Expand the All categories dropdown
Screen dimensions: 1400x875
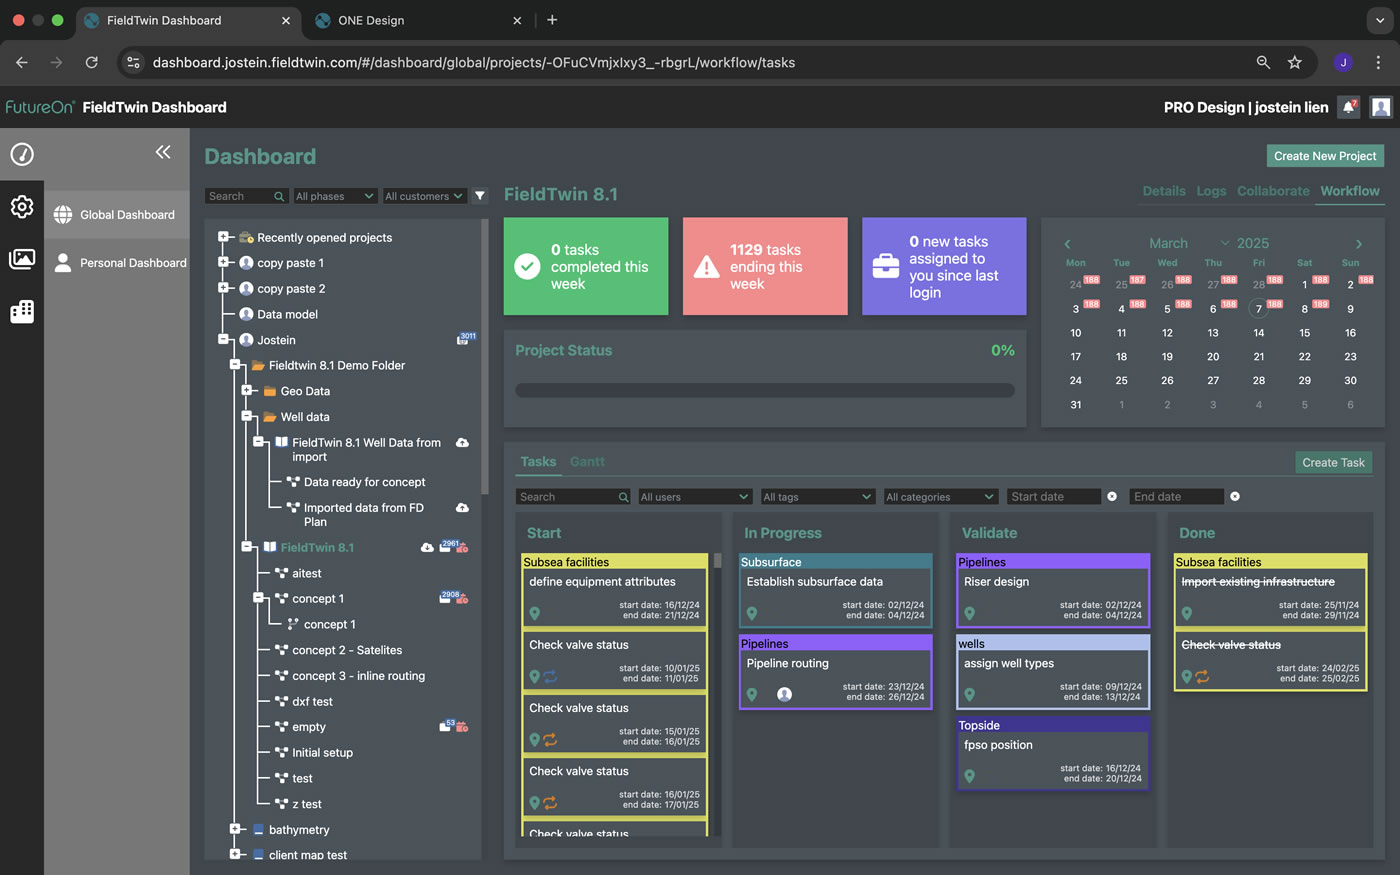click(940, 497)
